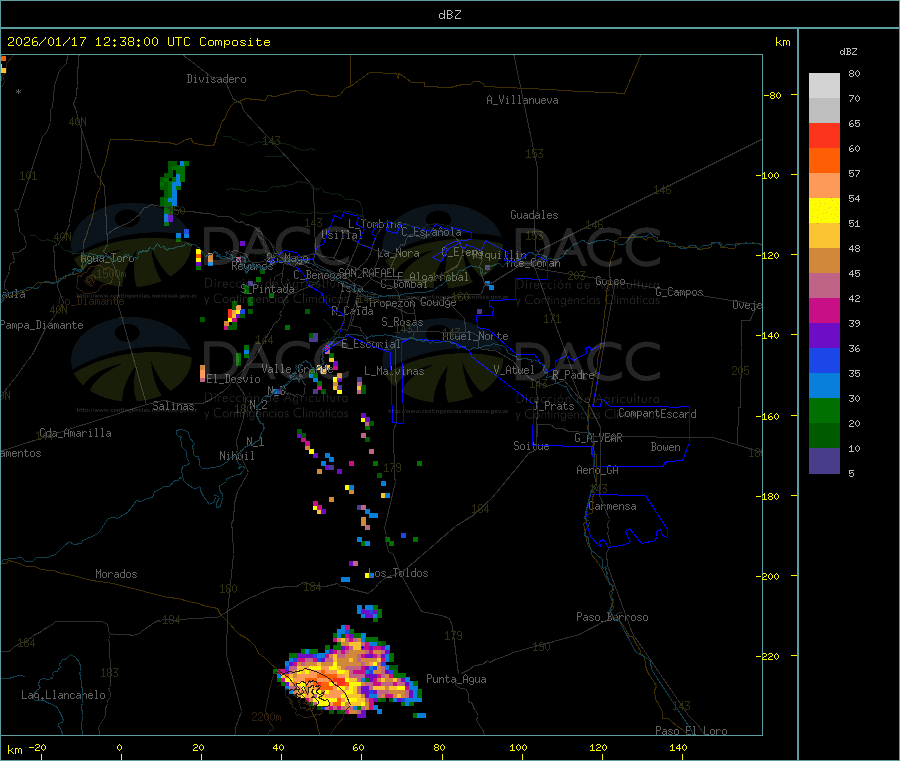
Task: Click the 'Goudge' label
Action: [x=439, y=302]
